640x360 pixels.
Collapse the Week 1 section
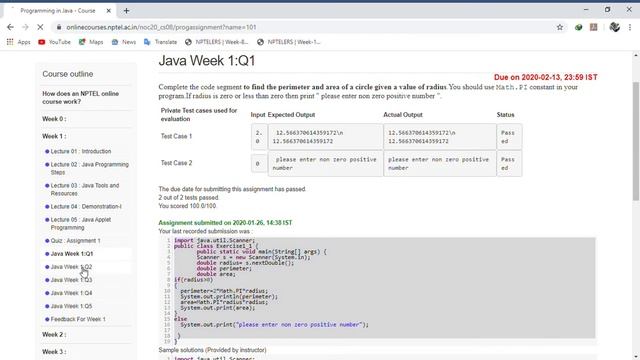point(54,136)
